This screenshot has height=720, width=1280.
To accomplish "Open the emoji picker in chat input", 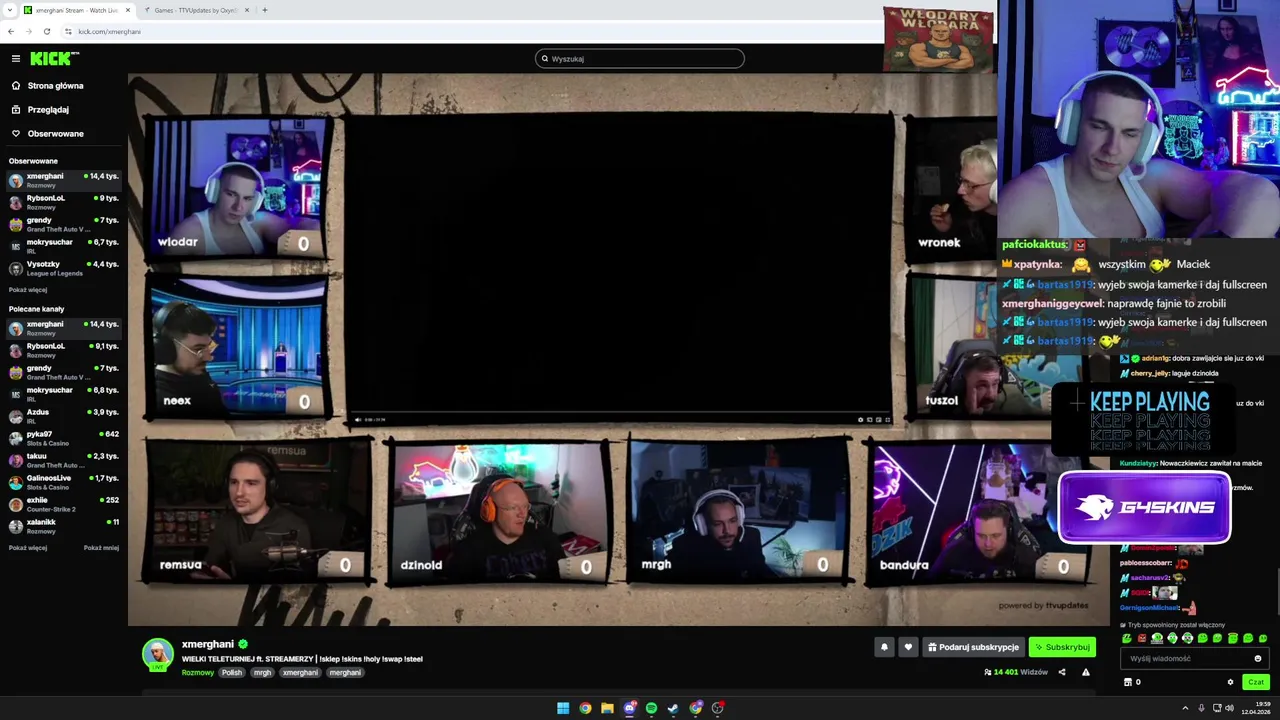I will pyautogui.click(x=1258, y=659).
